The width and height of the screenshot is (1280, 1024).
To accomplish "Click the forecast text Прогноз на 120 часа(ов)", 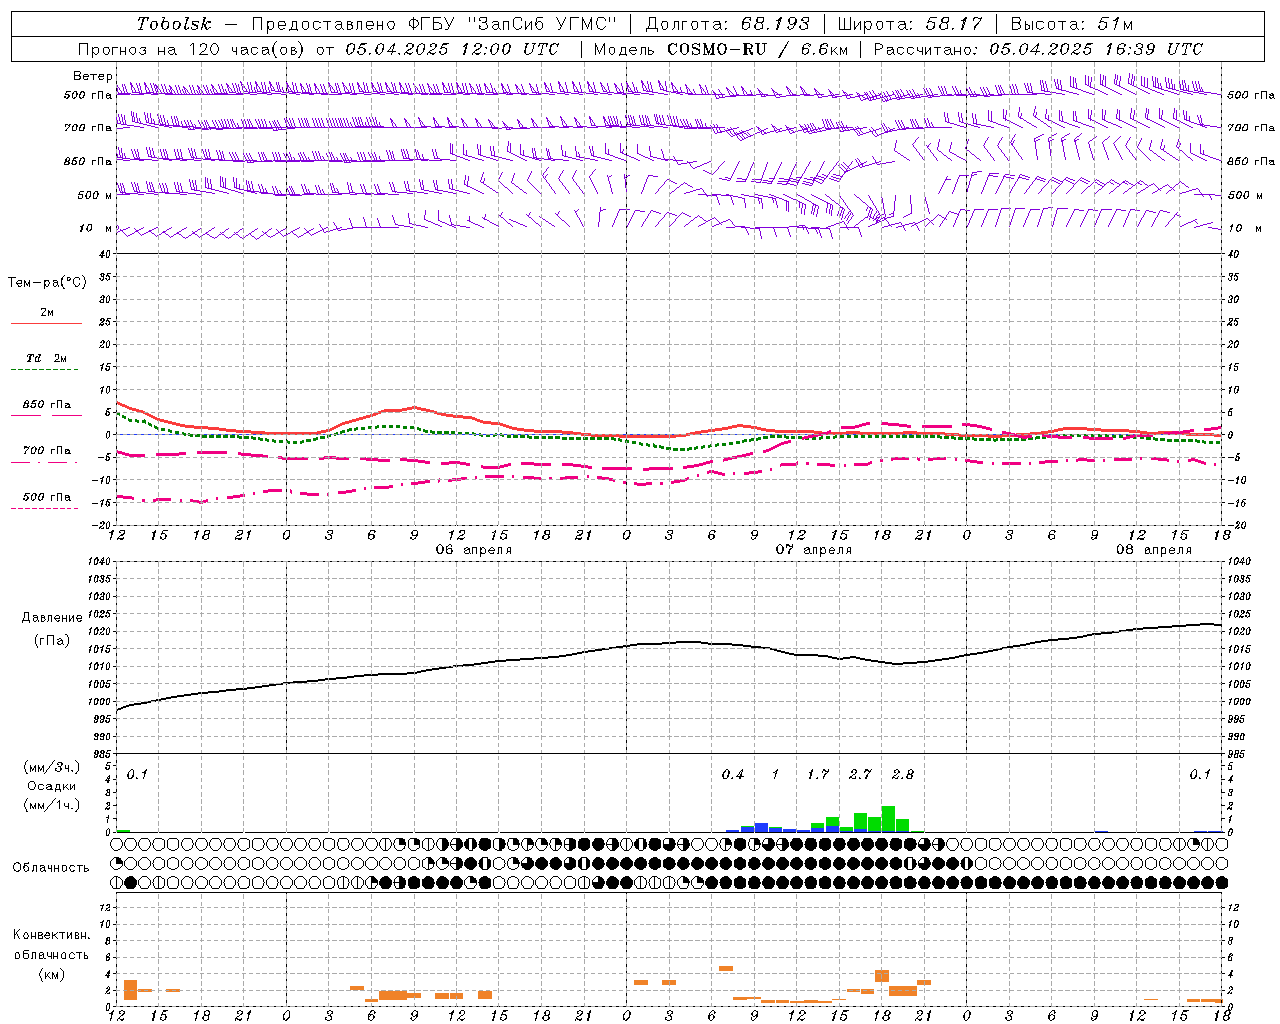I will click(191, 49).
